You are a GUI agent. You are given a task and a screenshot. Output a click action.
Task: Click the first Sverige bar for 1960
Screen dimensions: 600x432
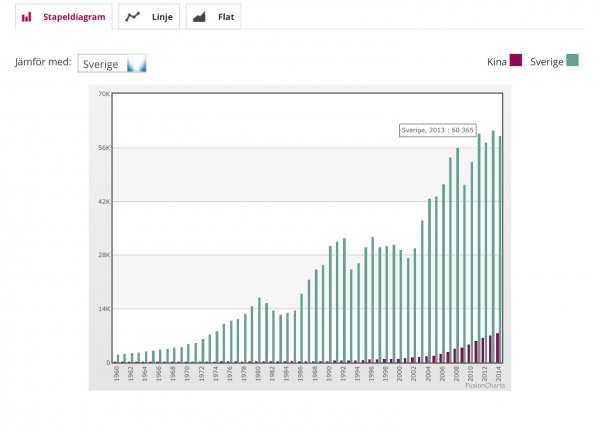pos(117,358)
